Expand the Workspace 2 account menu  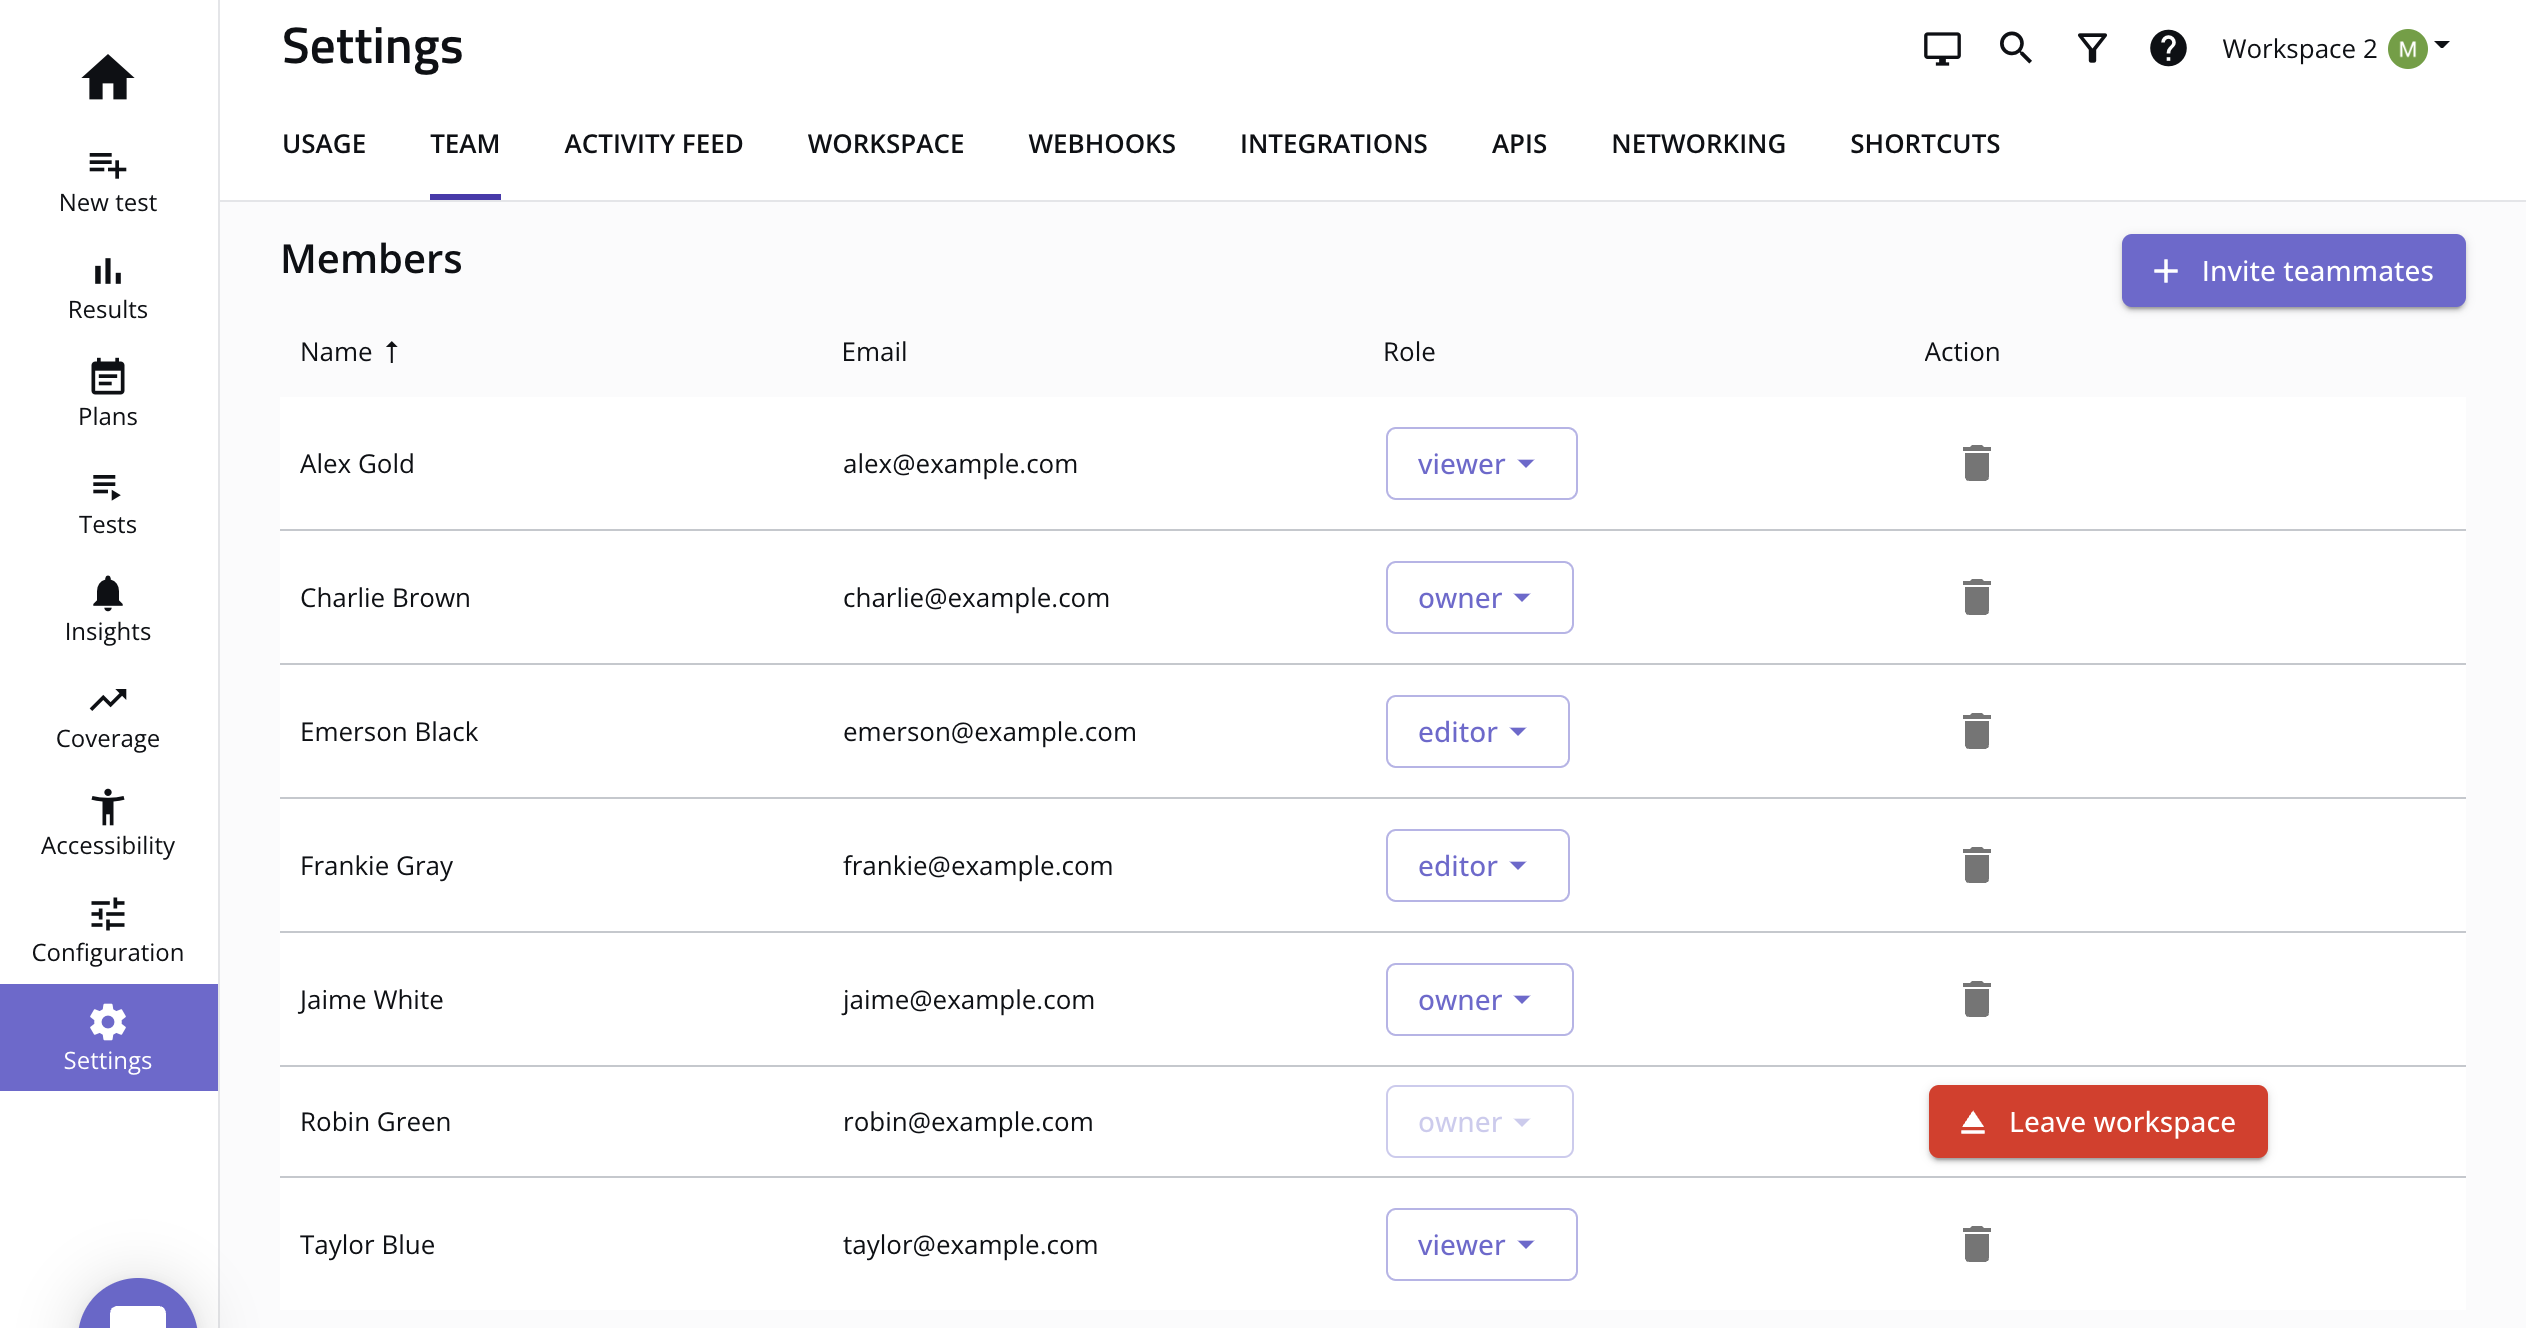coord(2334,47)
